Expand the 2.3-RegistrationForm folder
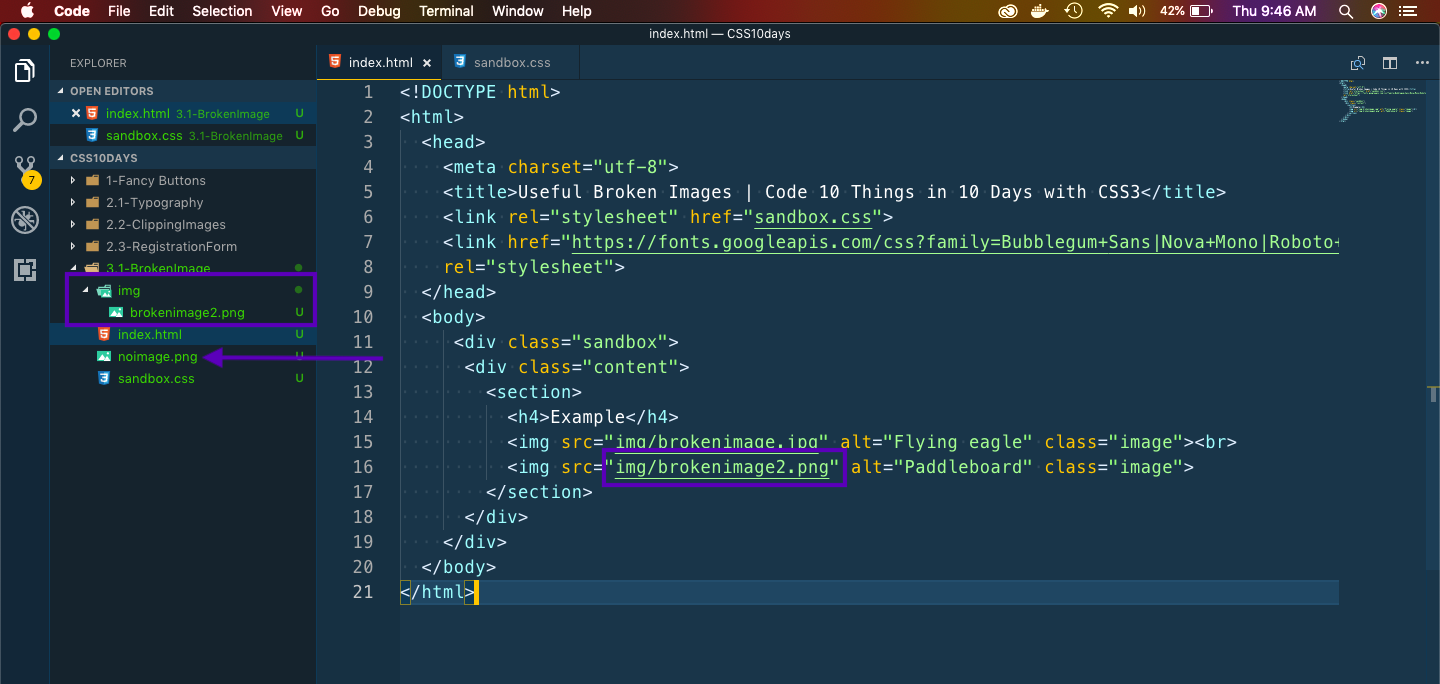 pos(73,247)
